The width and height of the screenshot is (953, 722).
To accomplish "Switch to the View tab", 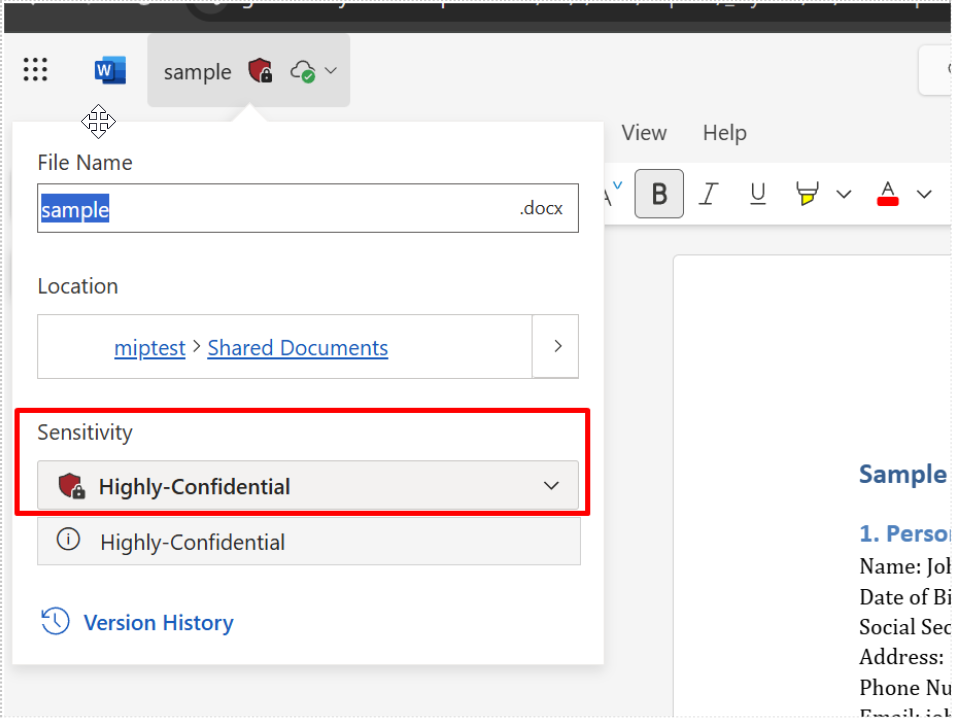I will tap(644, 133).
